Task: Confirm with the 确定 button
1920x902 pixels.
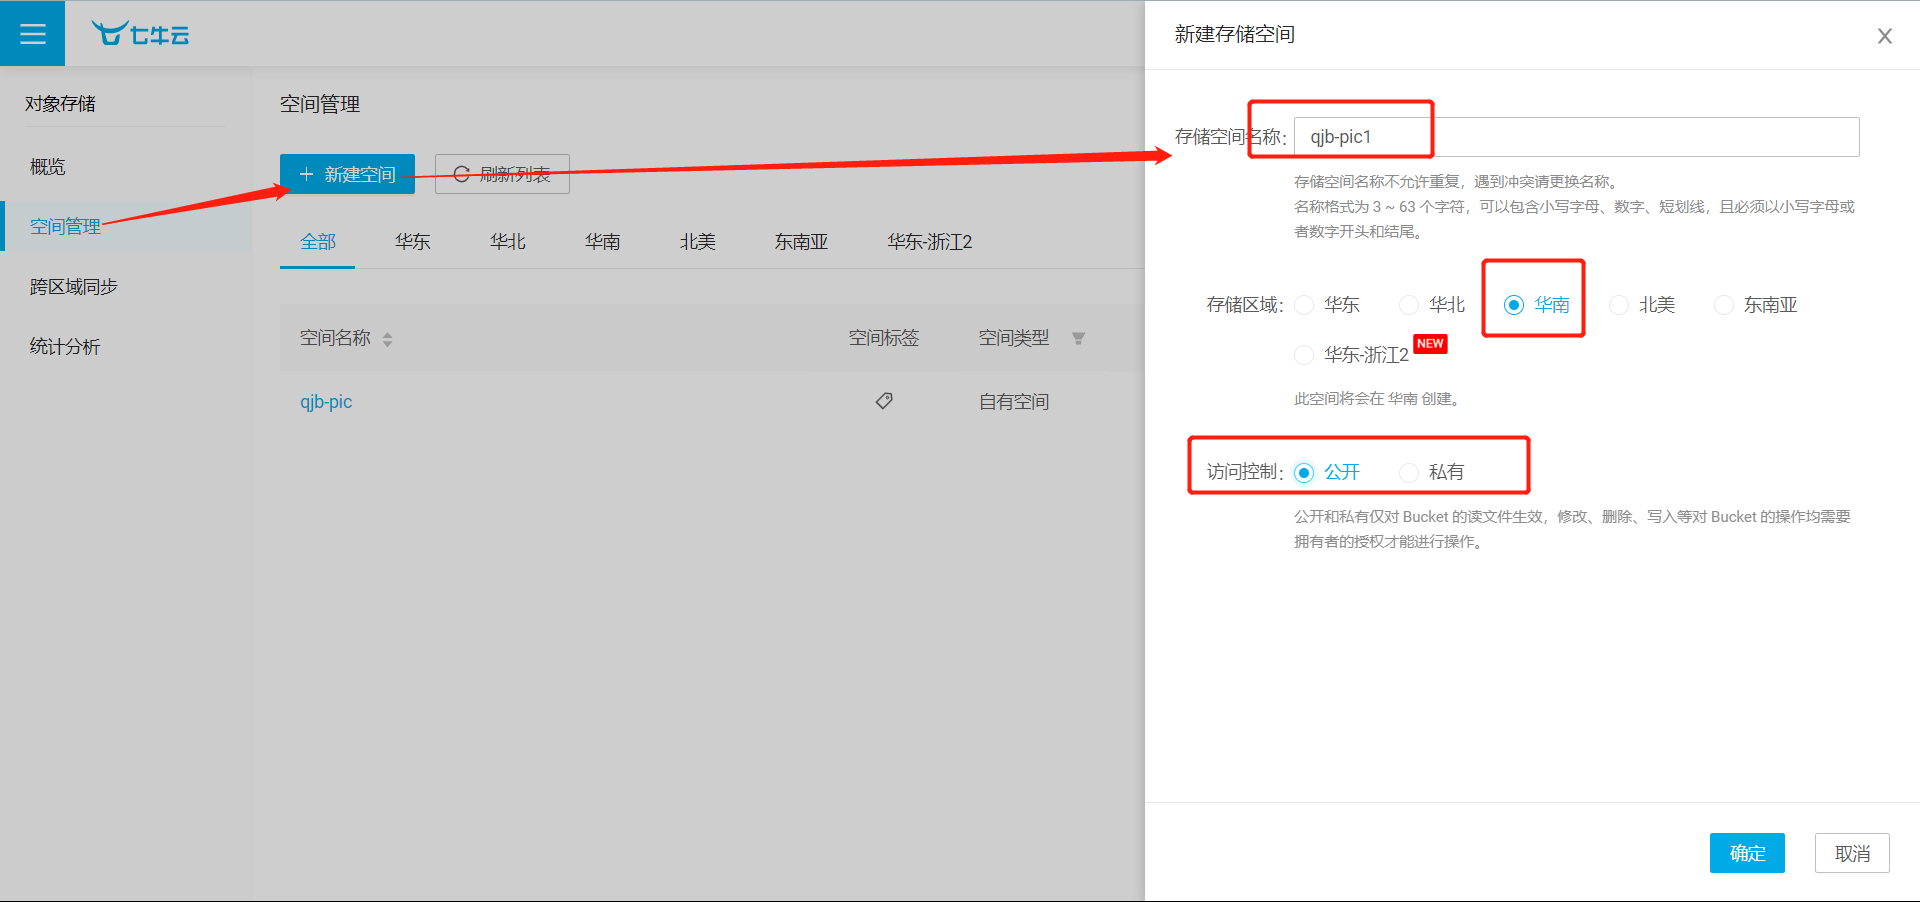Action: (x=1747, y=853)
